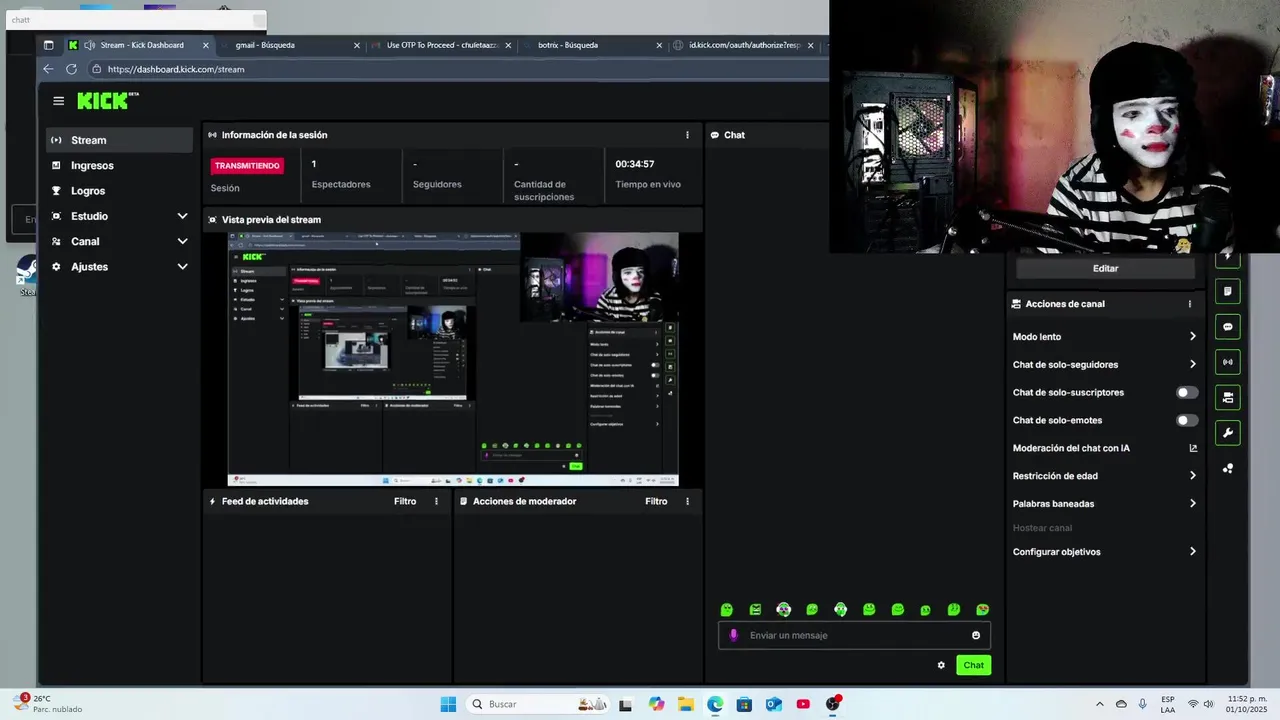Go back in the browser
The width and height of the screenshot is (1280, 720).
click(48, 69)
